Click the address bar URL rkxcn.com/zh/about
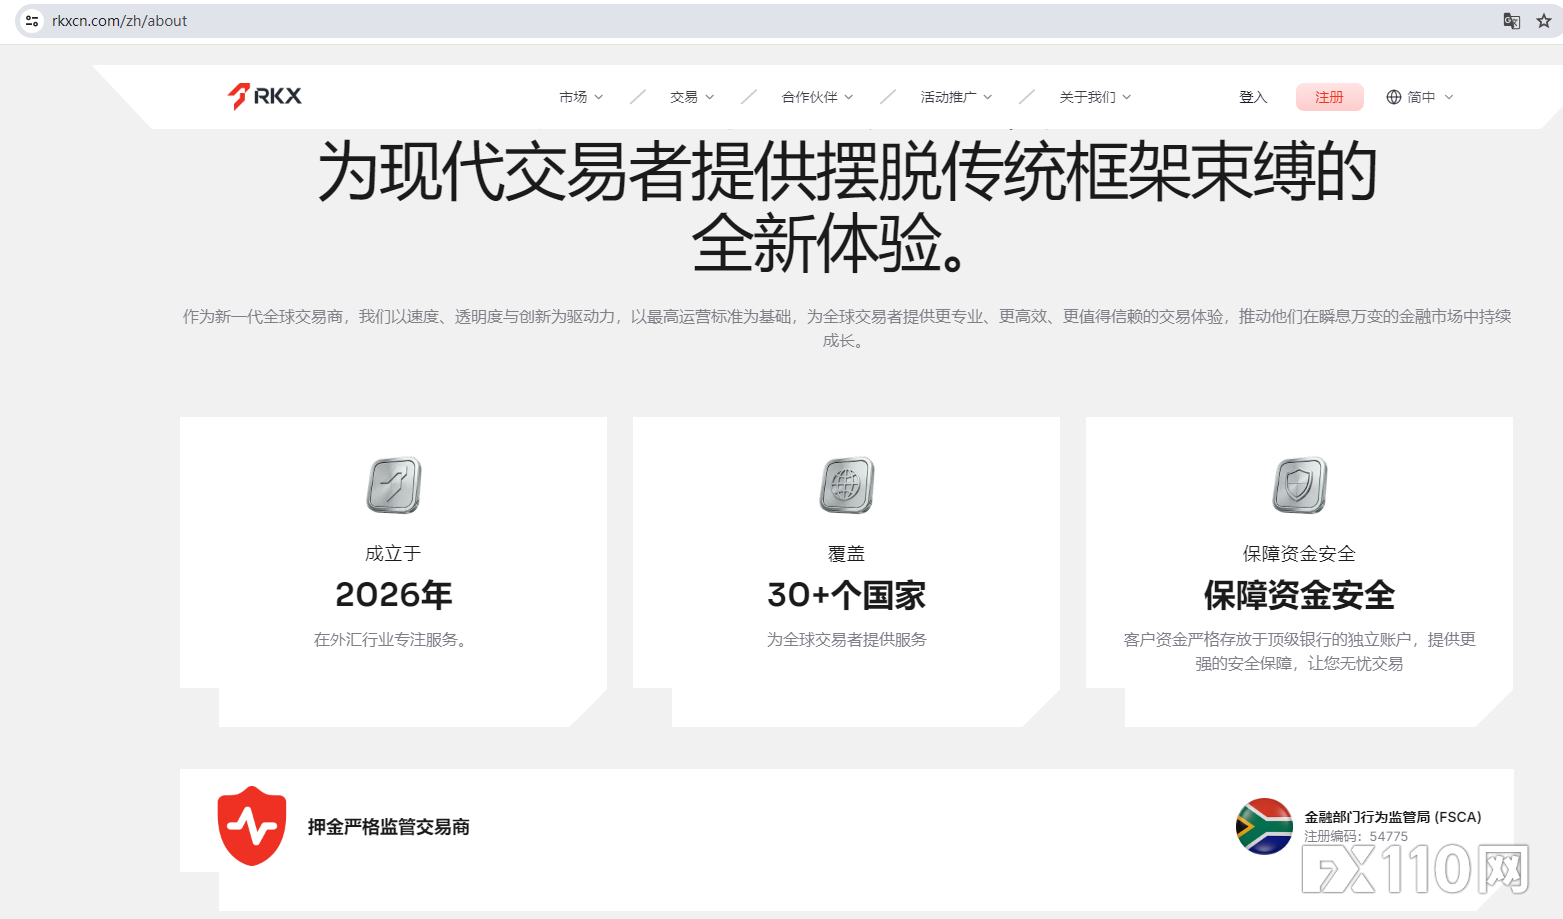The height and width of the screenshot is (919, 1563). coord(120,21)
